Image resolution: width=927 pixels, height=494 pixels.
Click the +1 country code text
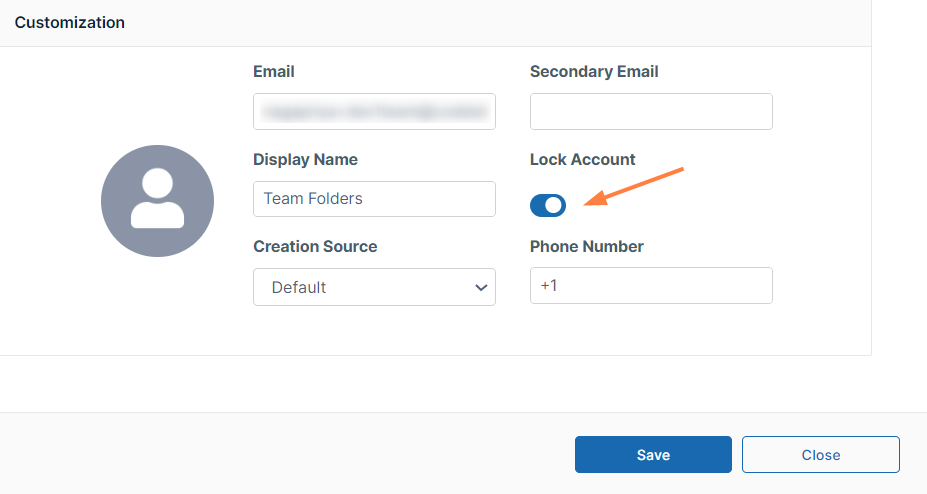tap(549, 286)
